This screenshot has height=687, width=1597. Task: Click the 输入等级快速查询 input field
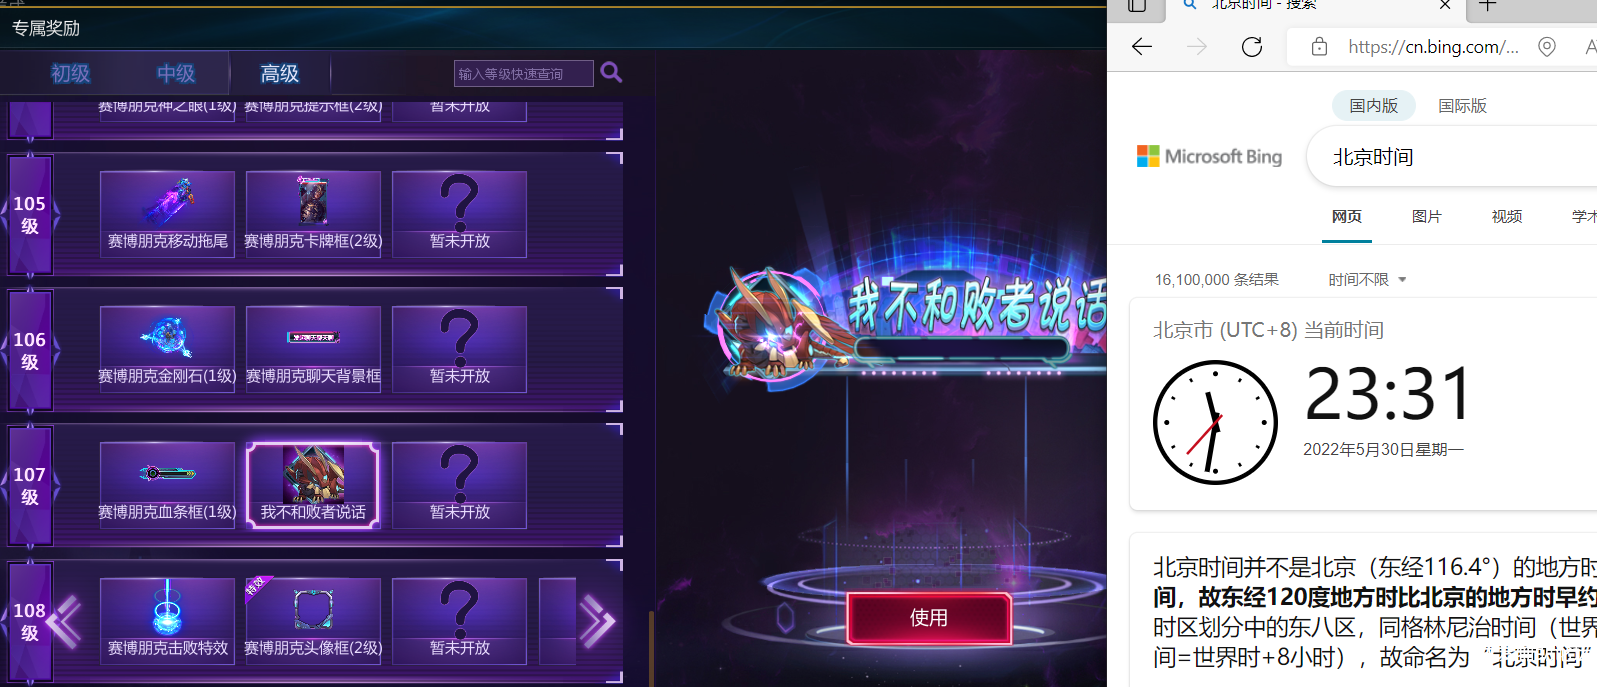pyautogui.click(x=523, y=73)
